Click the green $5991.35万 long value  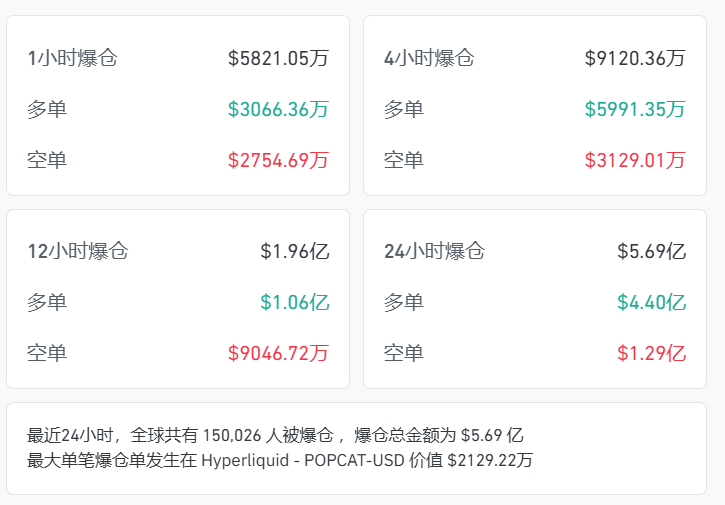click(635, 109)
